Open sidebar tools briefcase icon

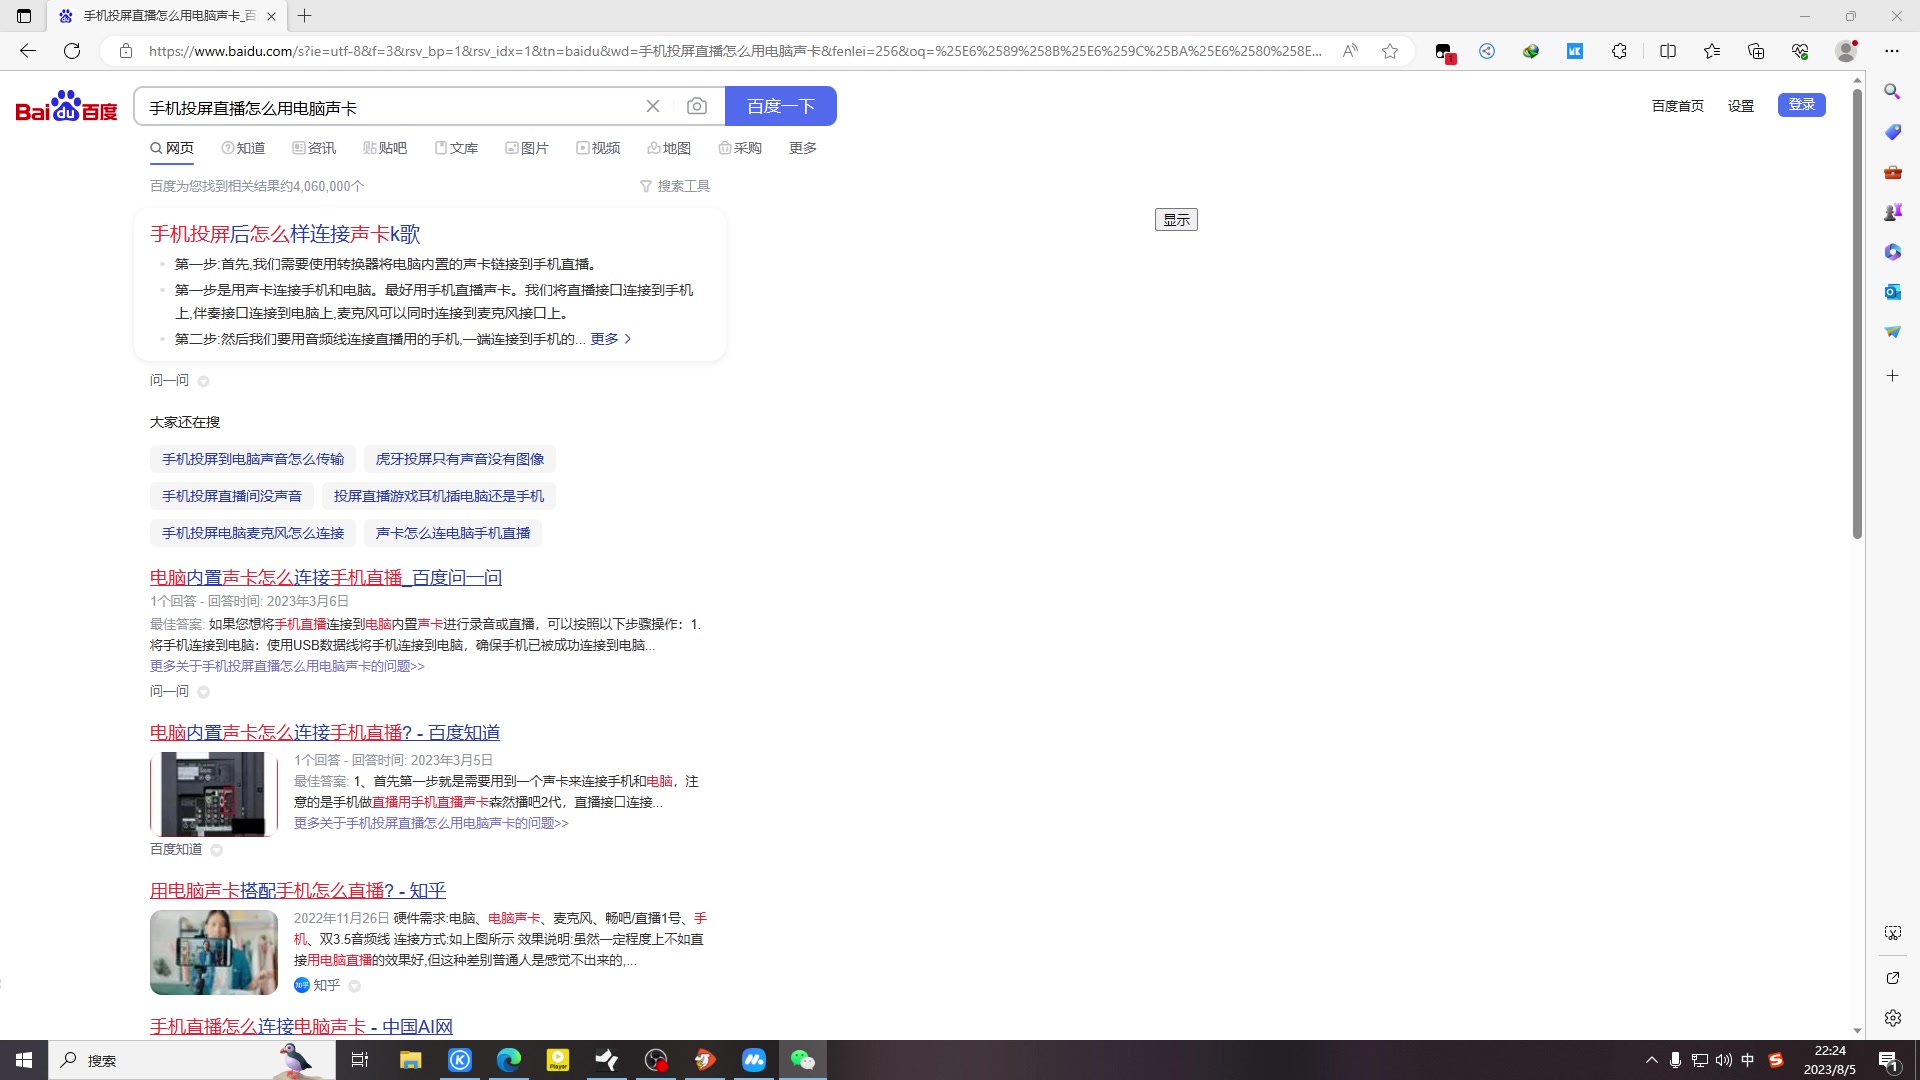(1892, 172)
